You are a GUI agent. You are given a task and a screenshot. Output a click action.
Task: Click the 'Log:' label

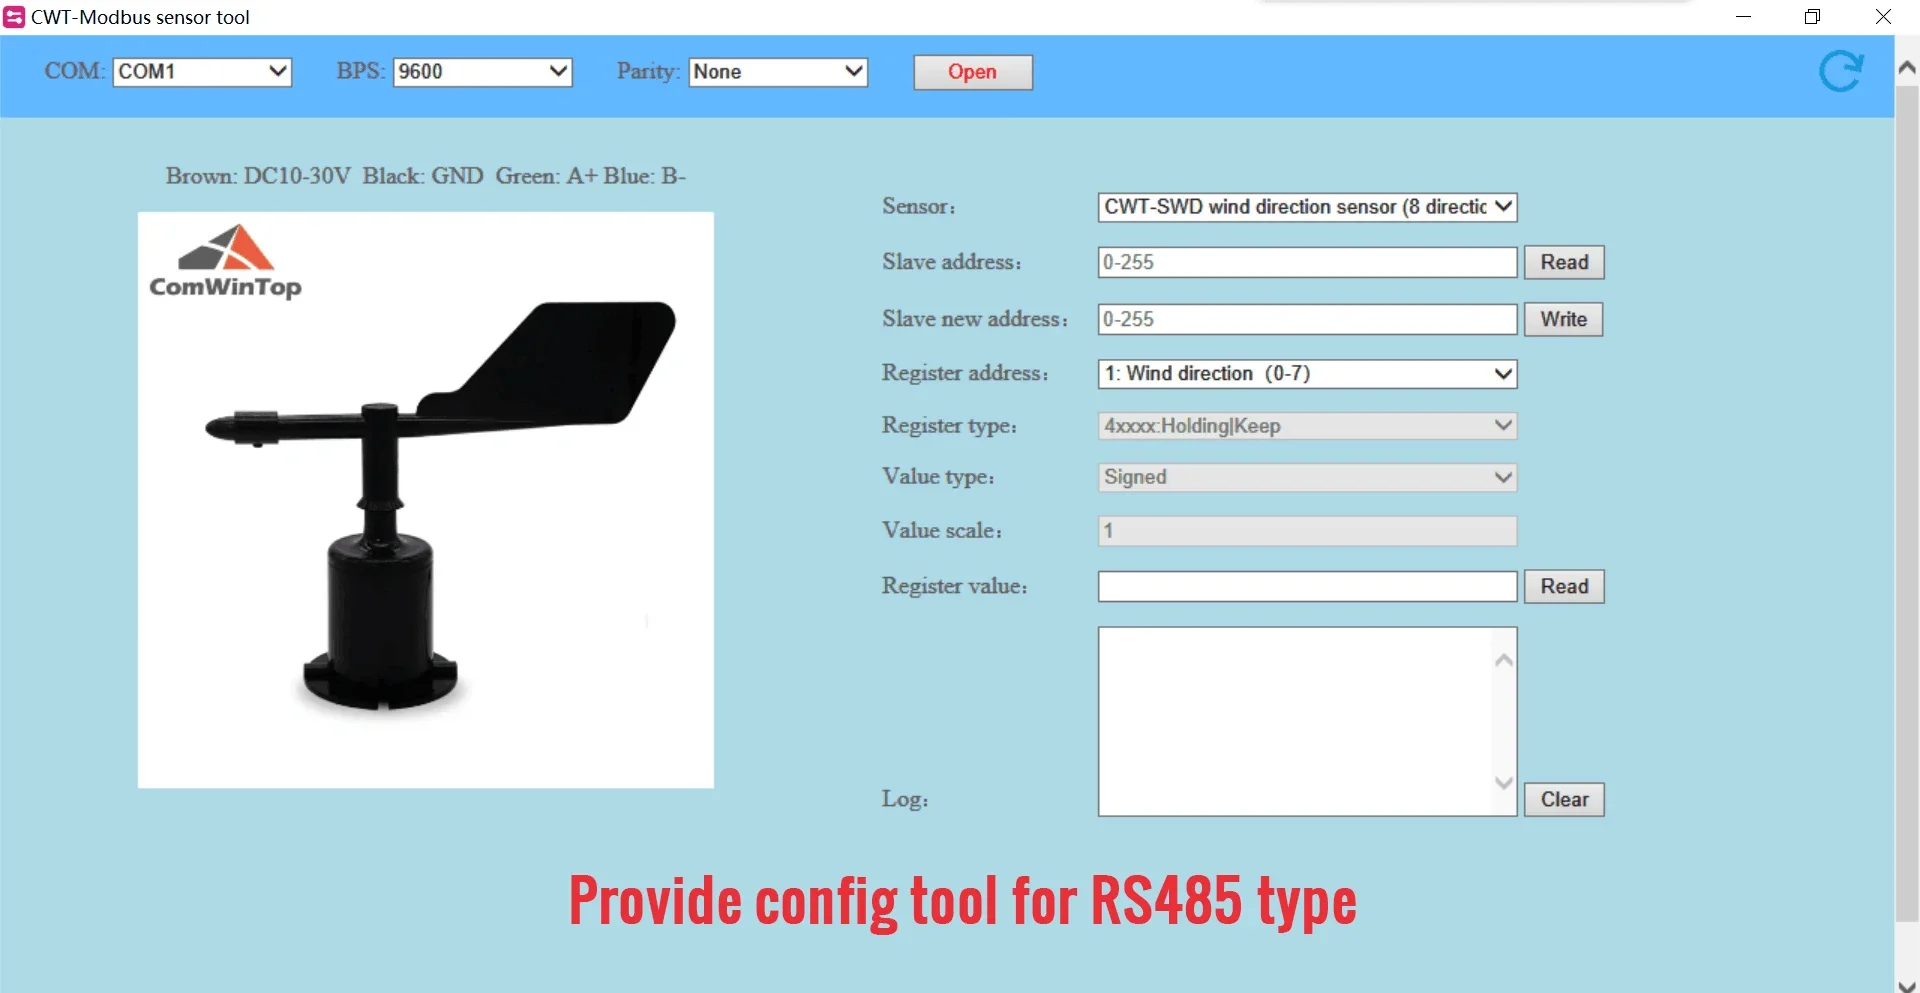(x=904, y=799)
